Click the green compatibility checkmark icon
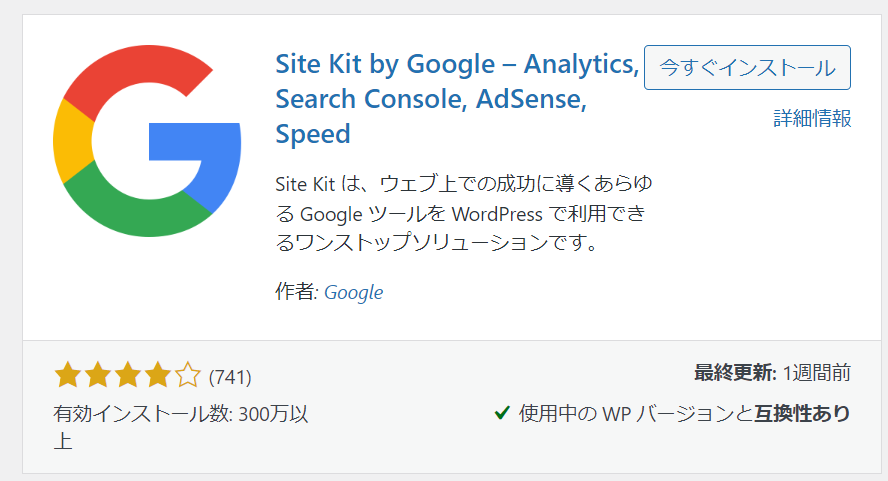The image size is (888, 481). coord(503,412)
